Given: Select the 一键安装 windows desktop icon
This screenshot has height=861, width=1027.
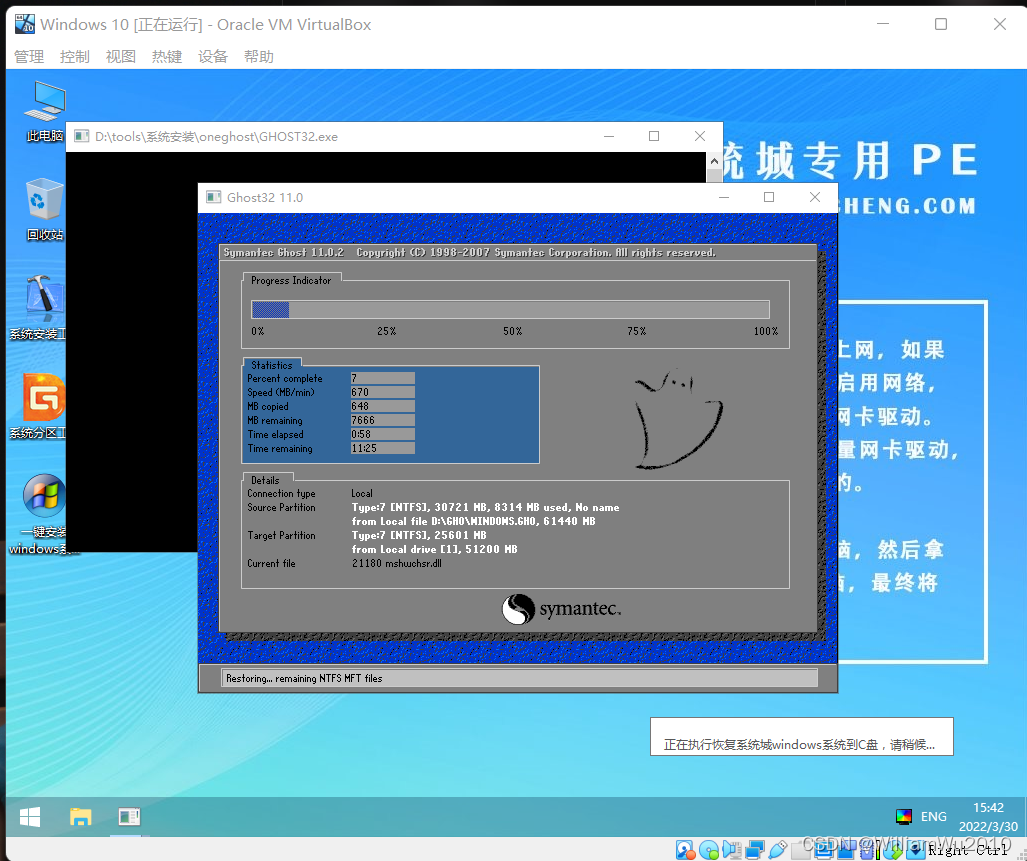Looking at the screenshot, I should pos(43,515).
